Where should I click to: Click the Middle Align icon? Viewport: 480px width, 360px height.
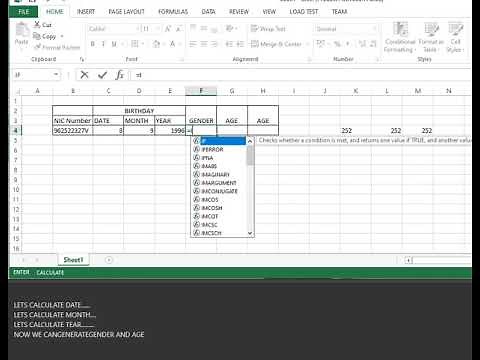[x=204, y=28]
